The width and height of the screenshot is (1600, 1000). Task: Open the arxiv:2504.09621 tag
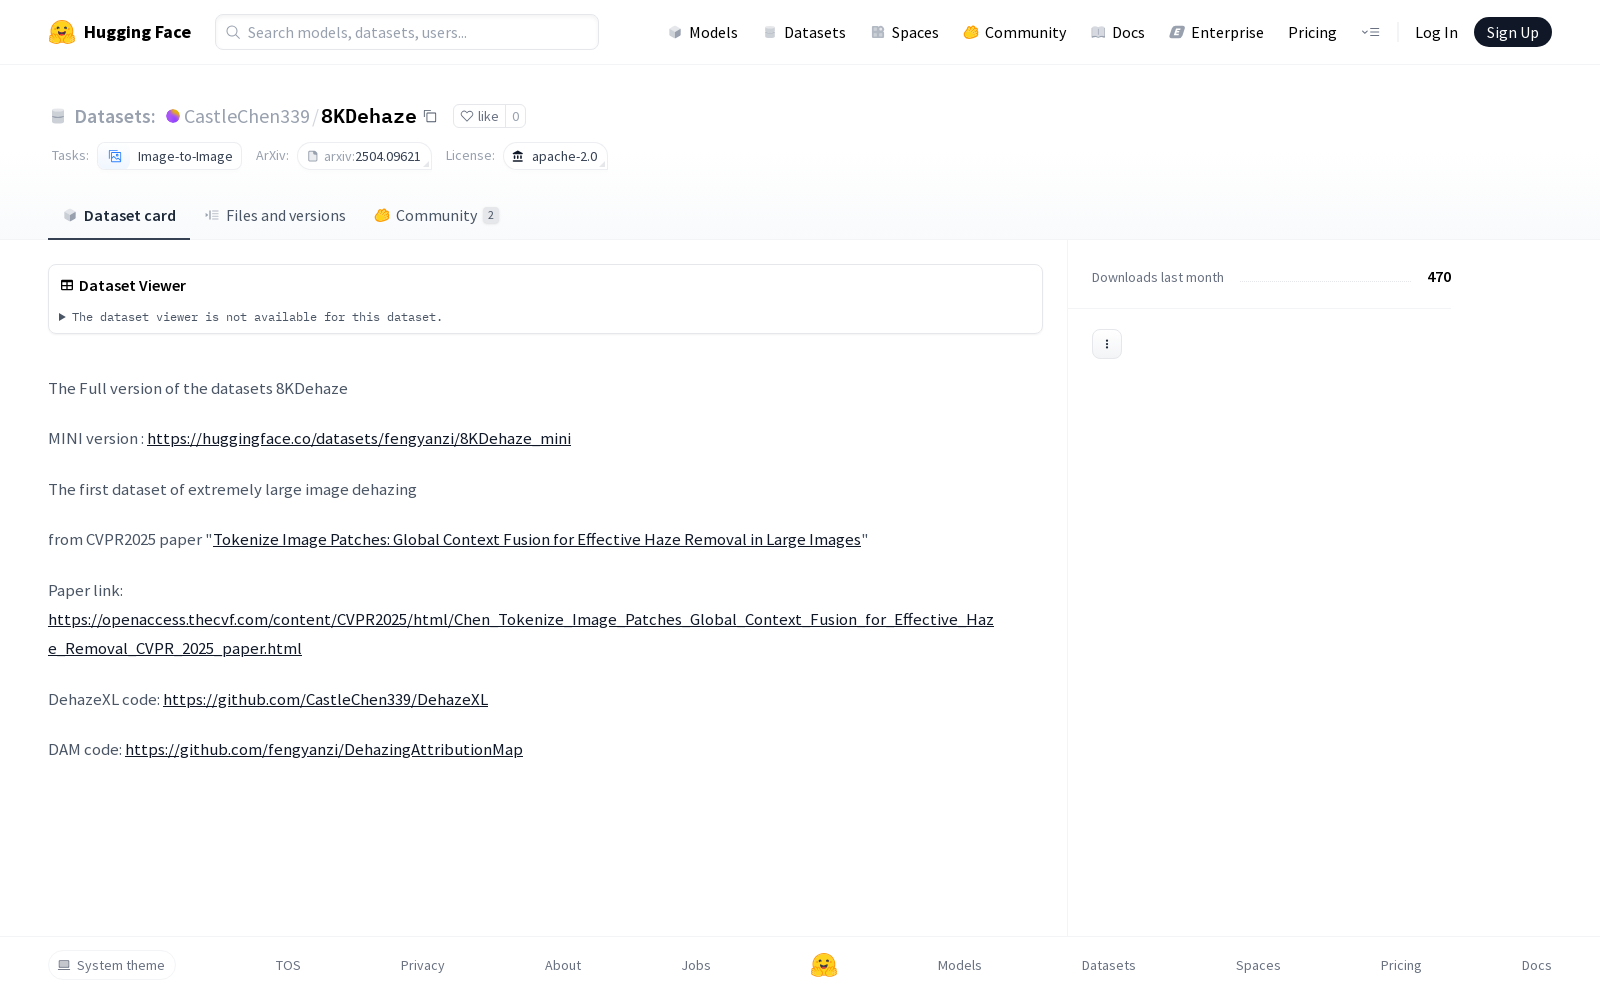pos(364,156)
